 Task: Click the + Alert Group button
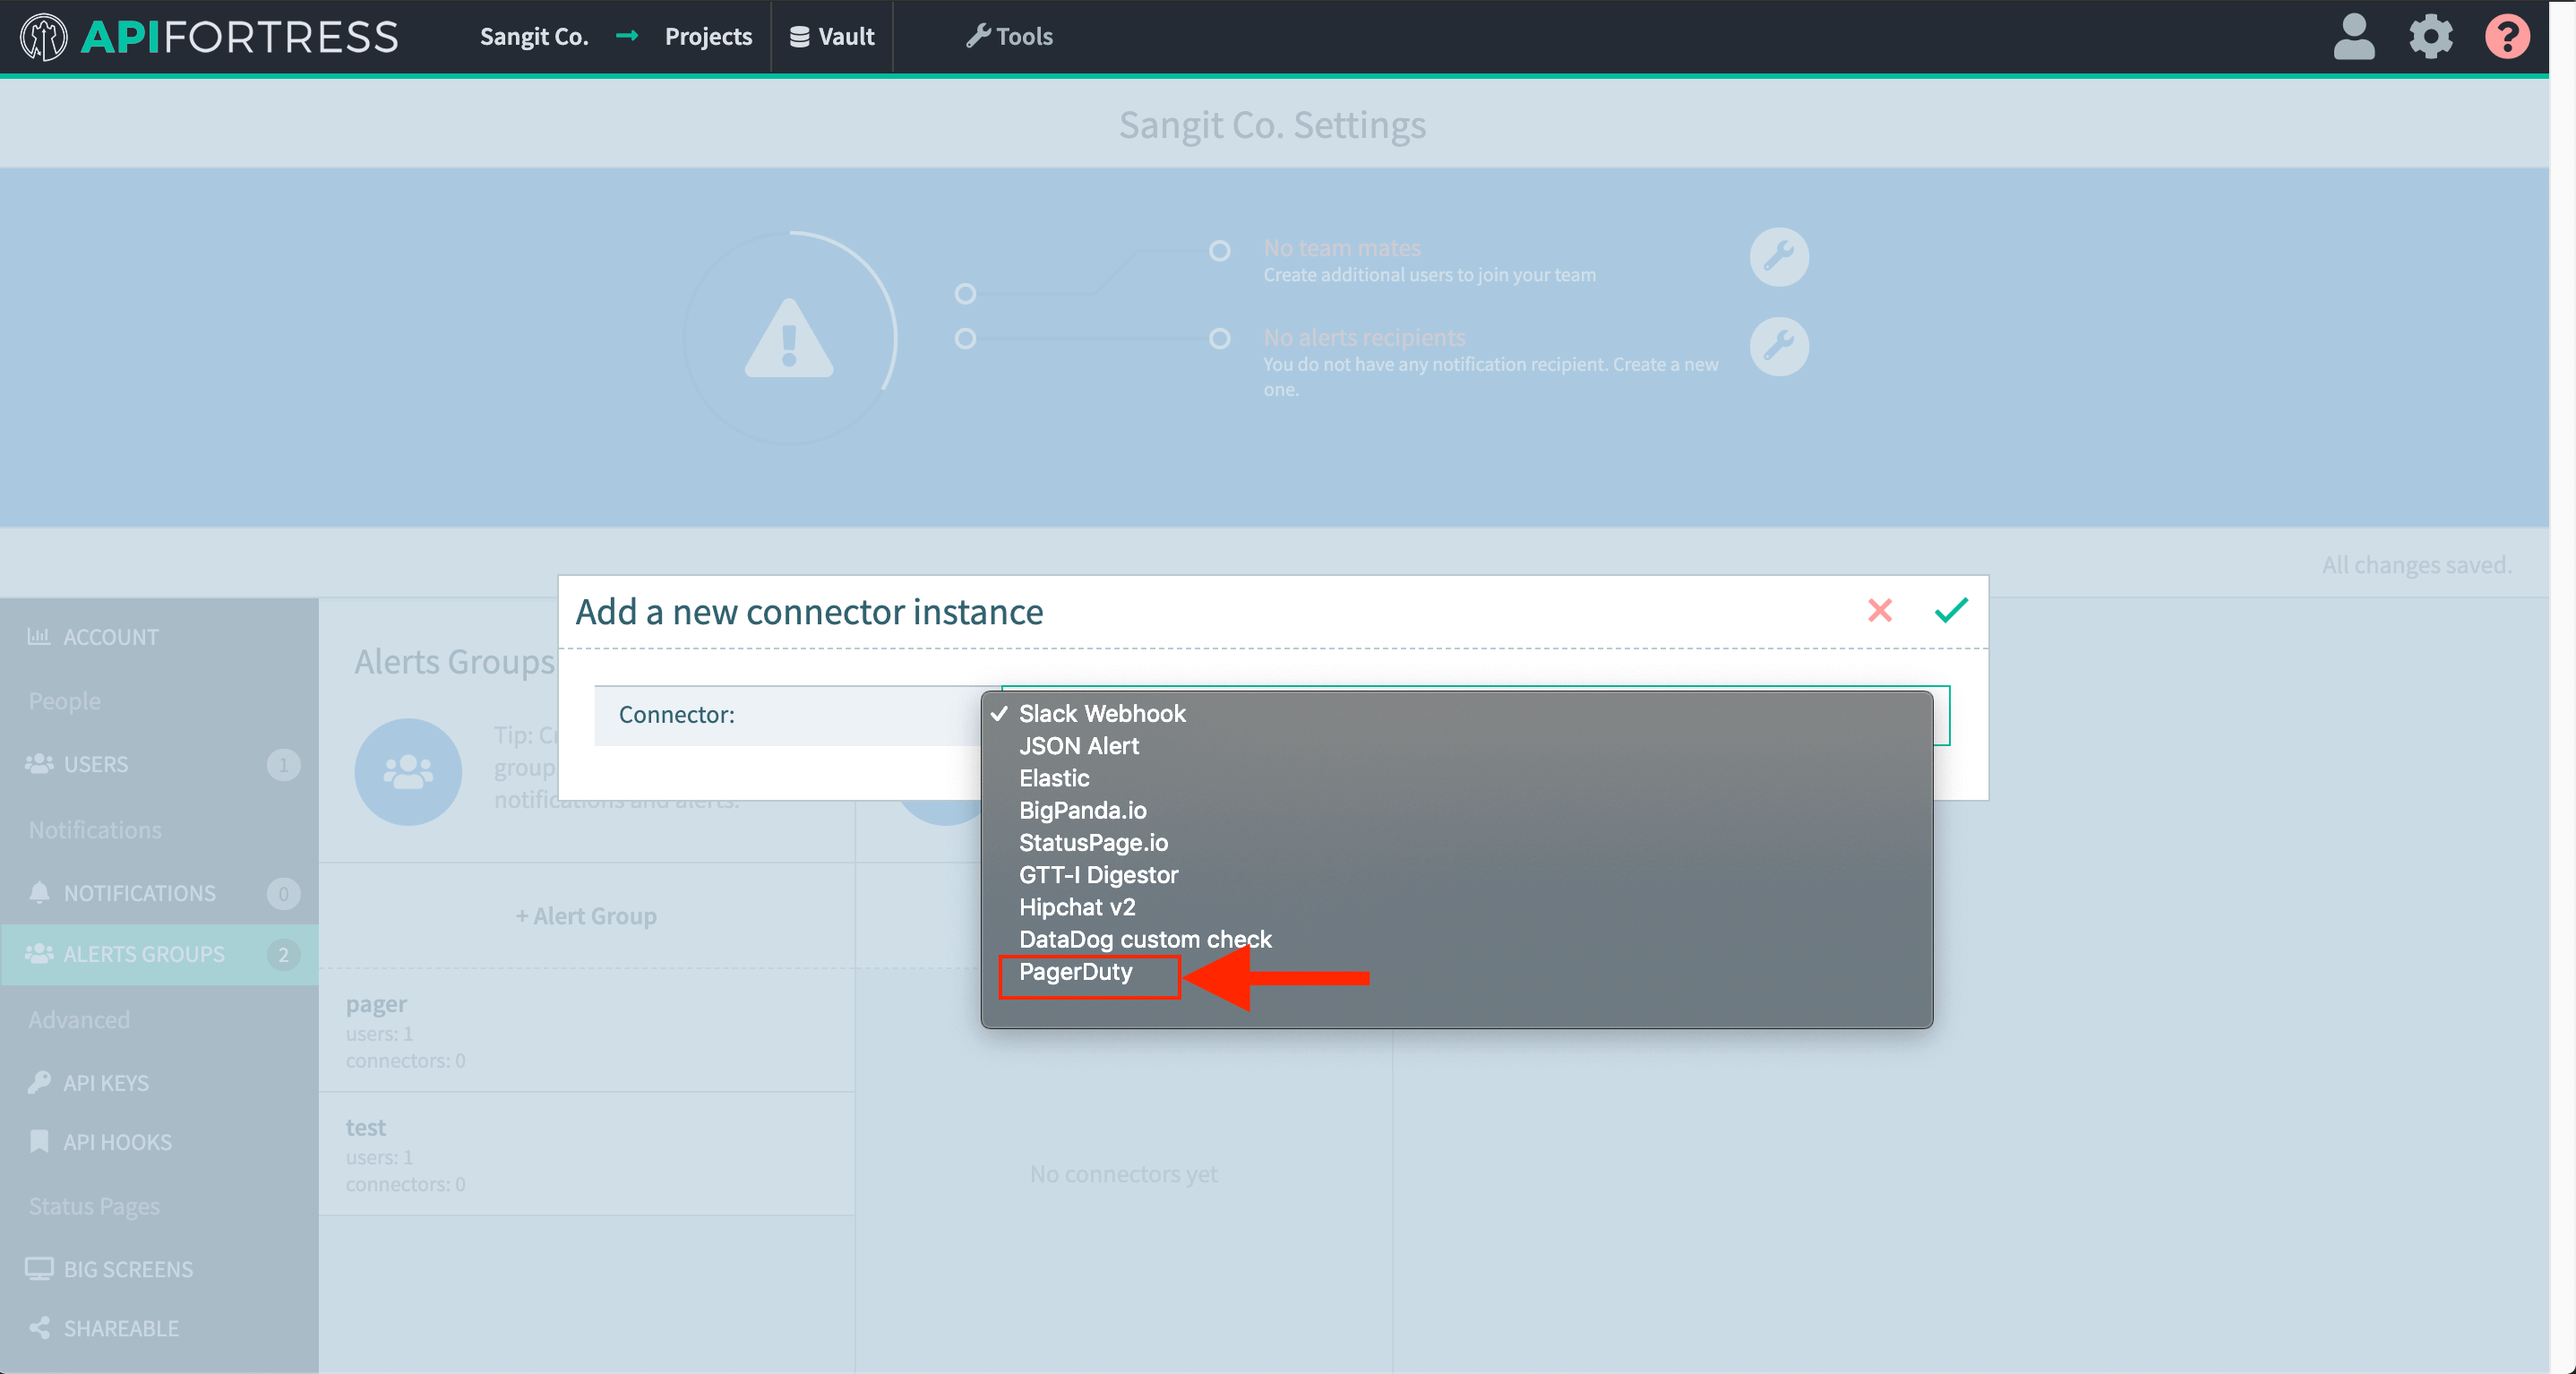pyautogui.click(x=586, y=916)
